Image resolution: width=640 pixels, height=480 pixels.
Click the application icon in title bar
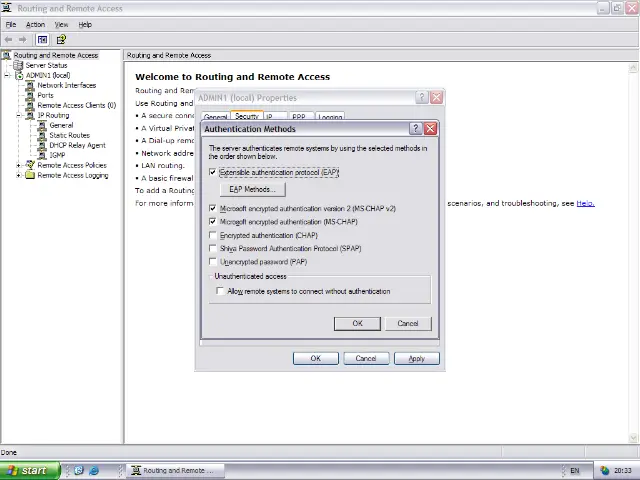(7, 8)
